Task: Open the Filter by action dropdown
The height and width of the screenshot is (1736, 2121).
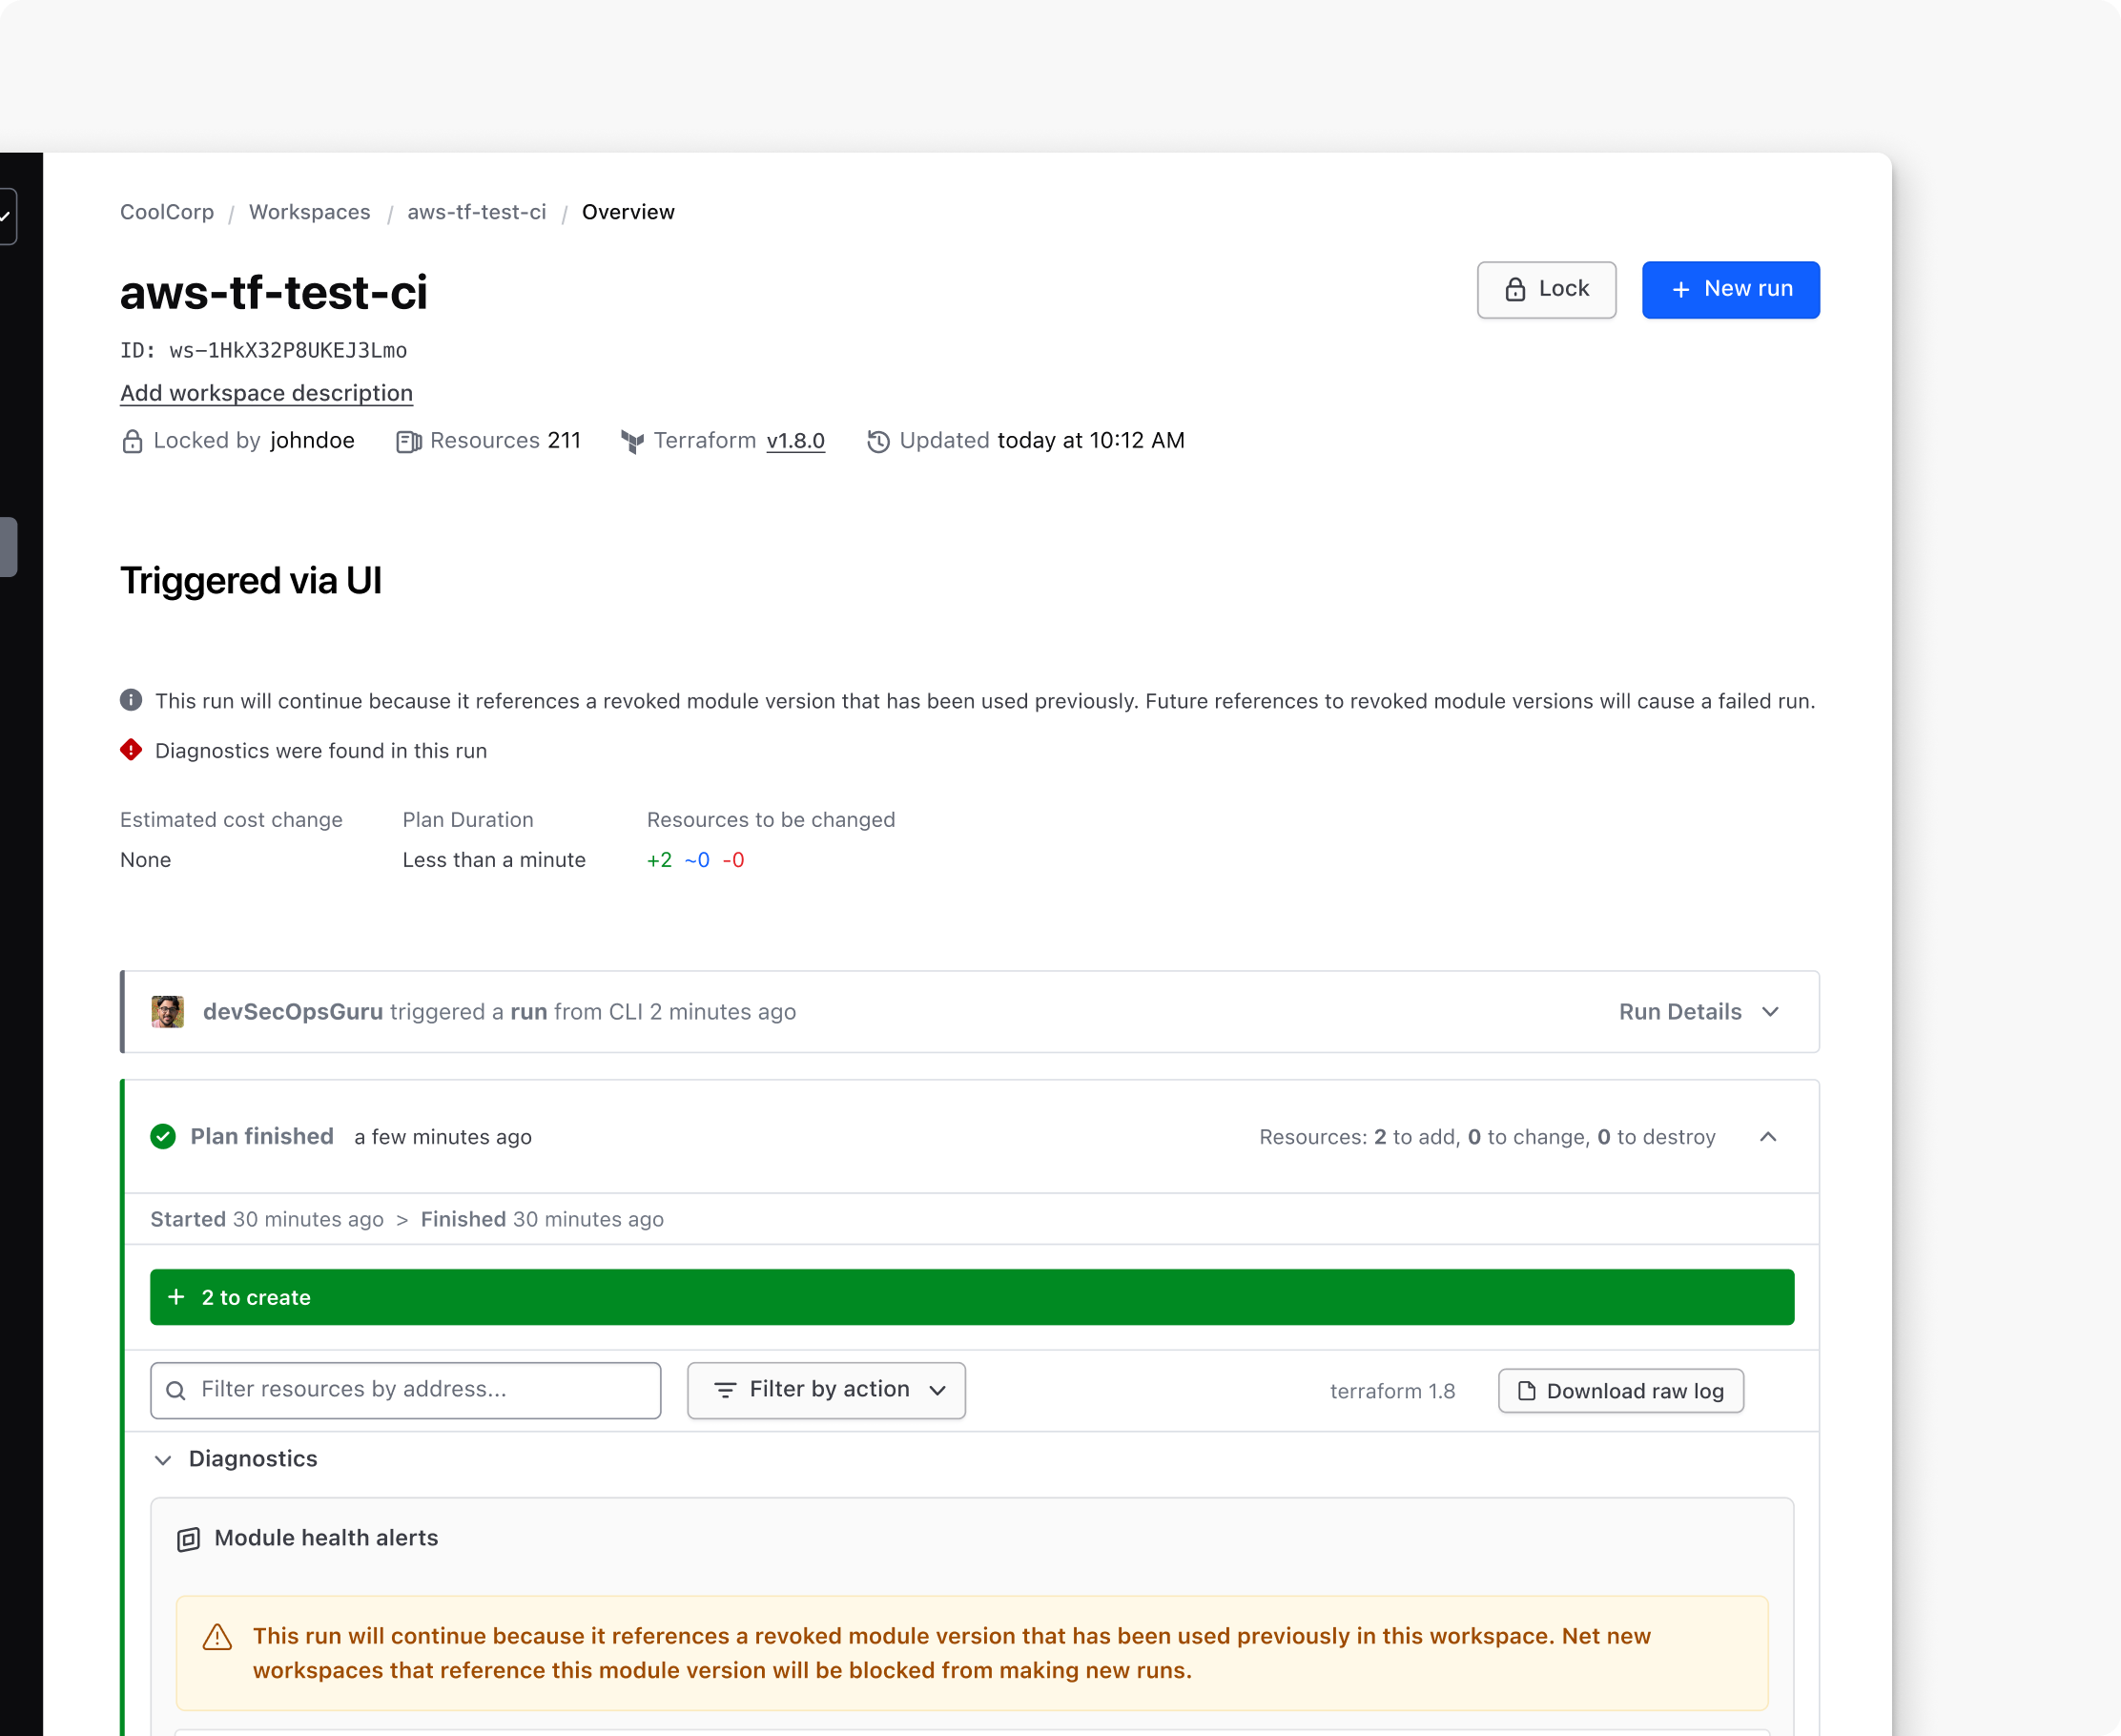Action: pos(827,1390)
